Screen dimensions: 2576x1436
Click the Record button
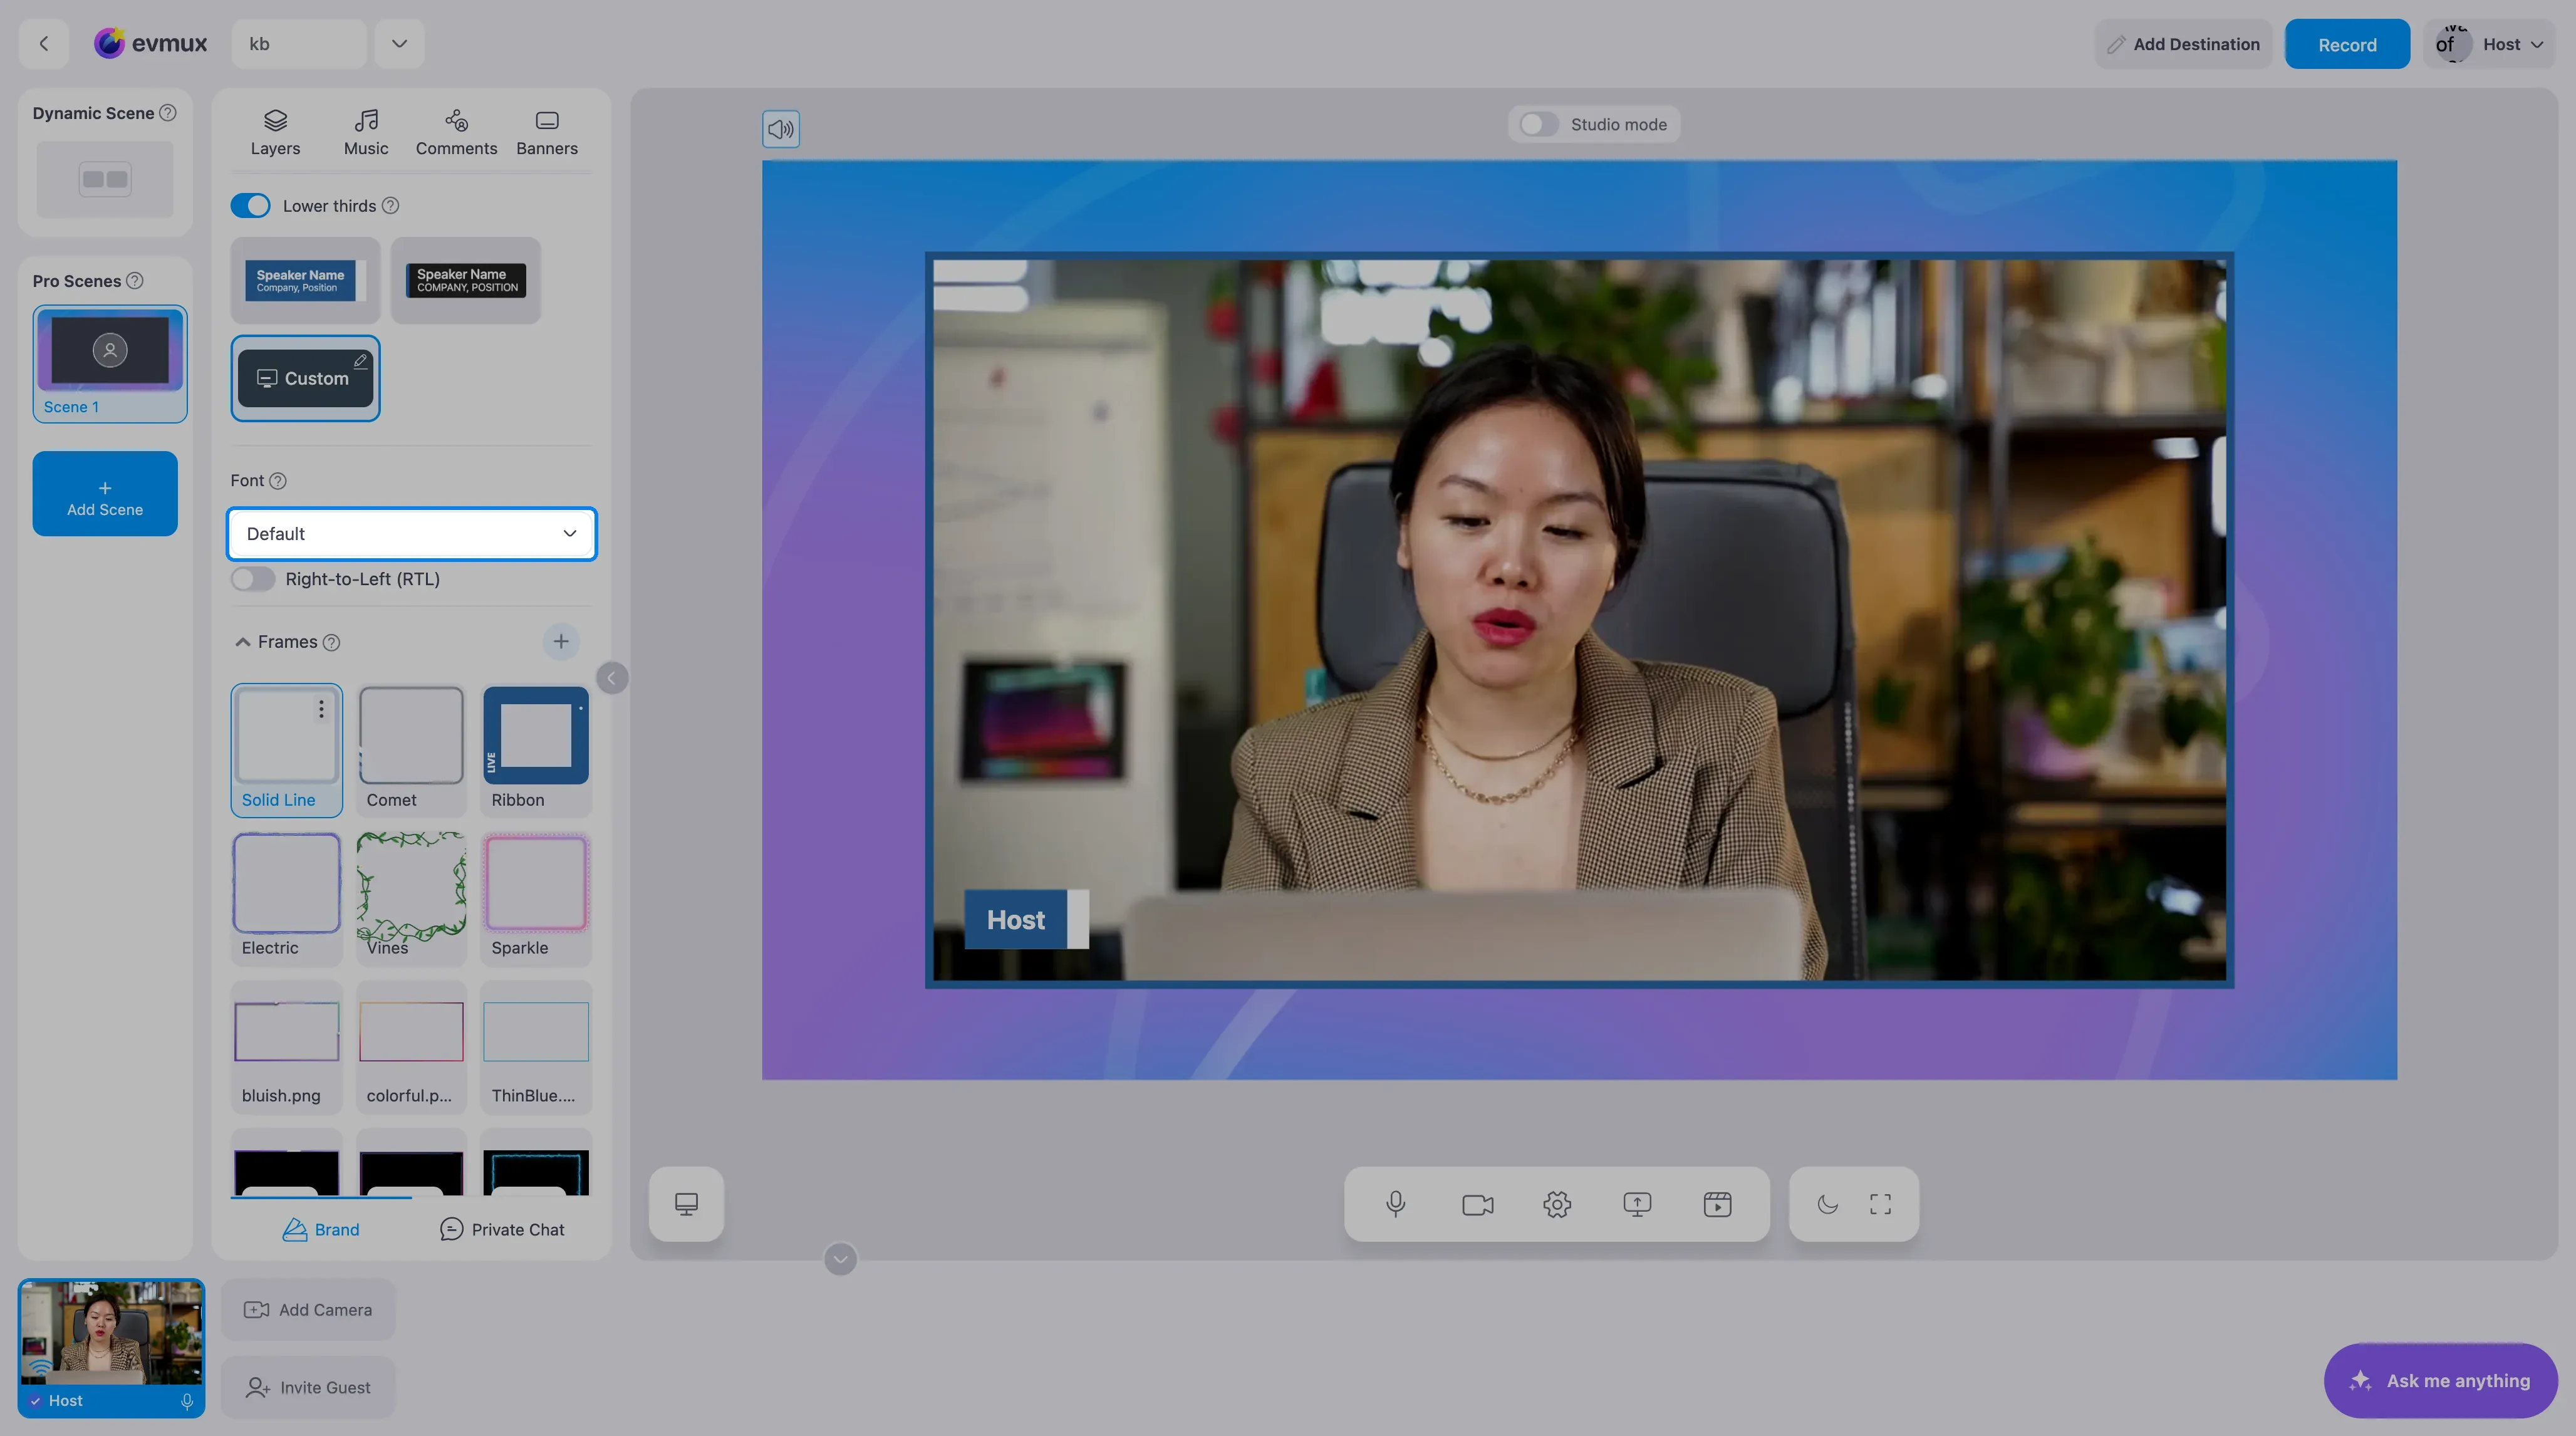point(2347,44)
